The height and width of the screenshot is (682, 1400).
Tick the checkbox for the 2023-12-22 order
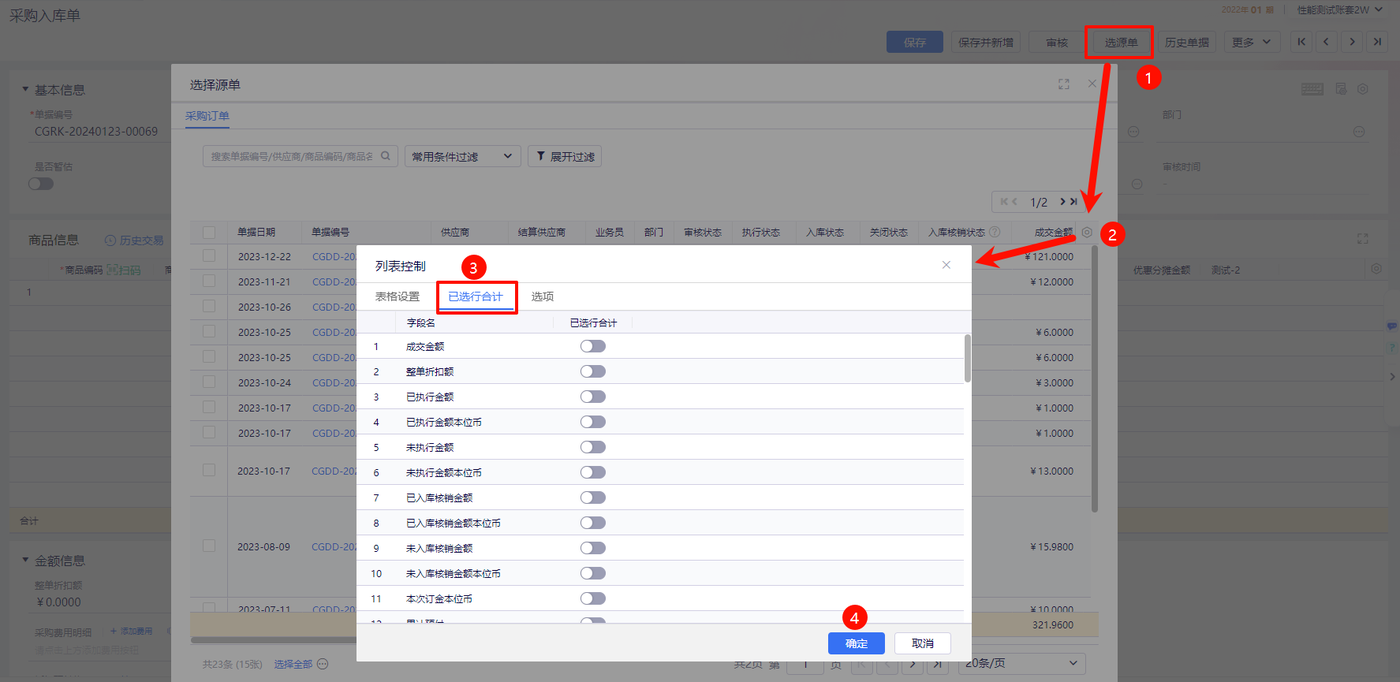click(x=209, y=256)
